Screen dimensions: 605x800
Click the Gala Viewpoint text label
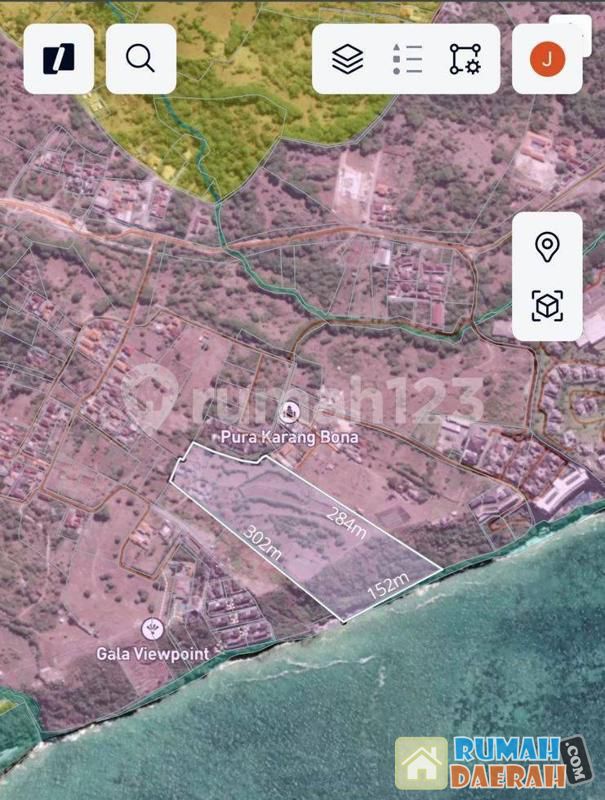point(153,654)
